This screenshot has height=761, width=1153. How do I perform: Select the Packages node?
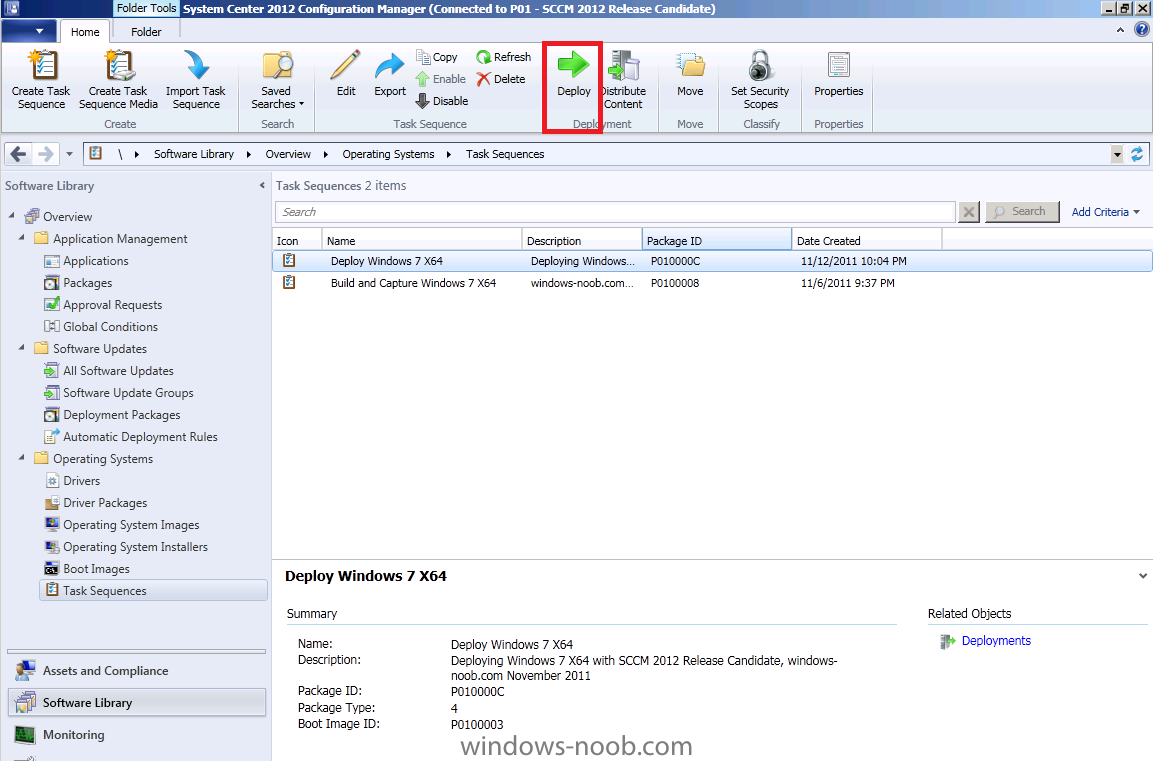point(78,283)
